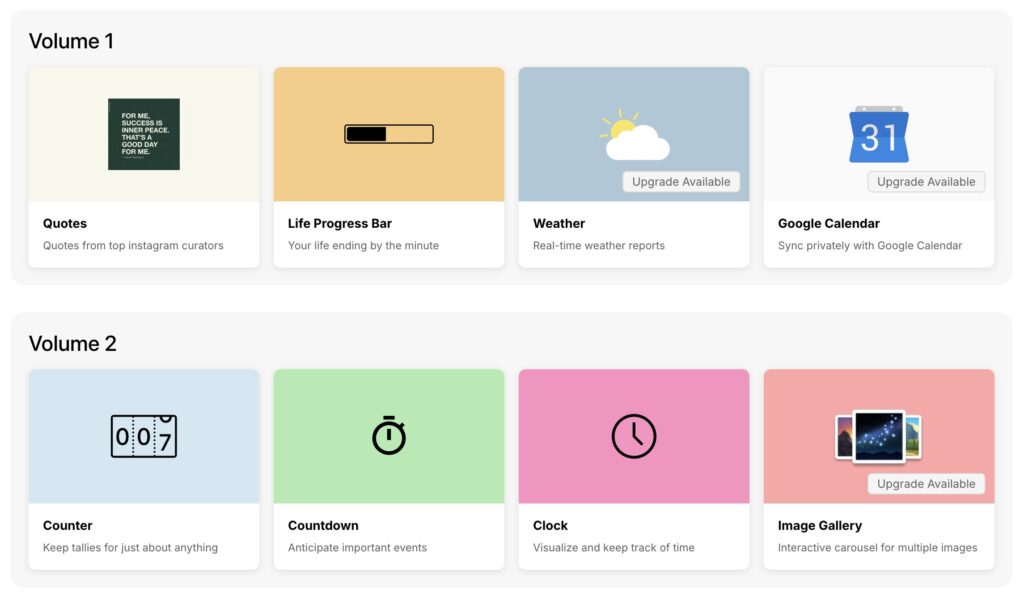Screen dimensions: 1024x597
Task: Select the Google Calendar title text
Action: tap(828, 223)
